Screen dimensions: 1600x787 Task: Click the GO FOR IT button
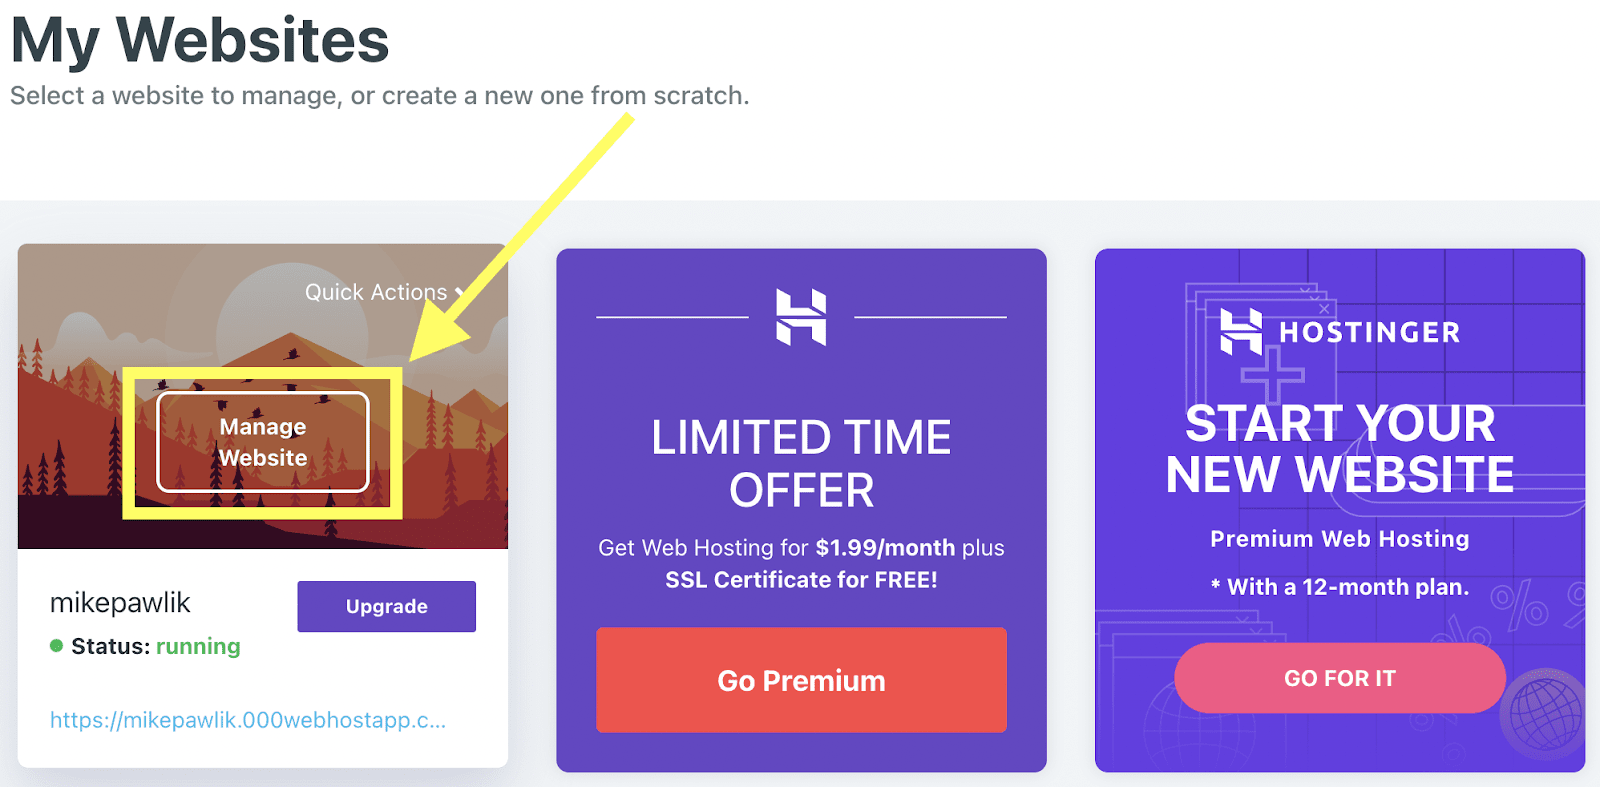pyautogui.click(x=1340, y=678)
